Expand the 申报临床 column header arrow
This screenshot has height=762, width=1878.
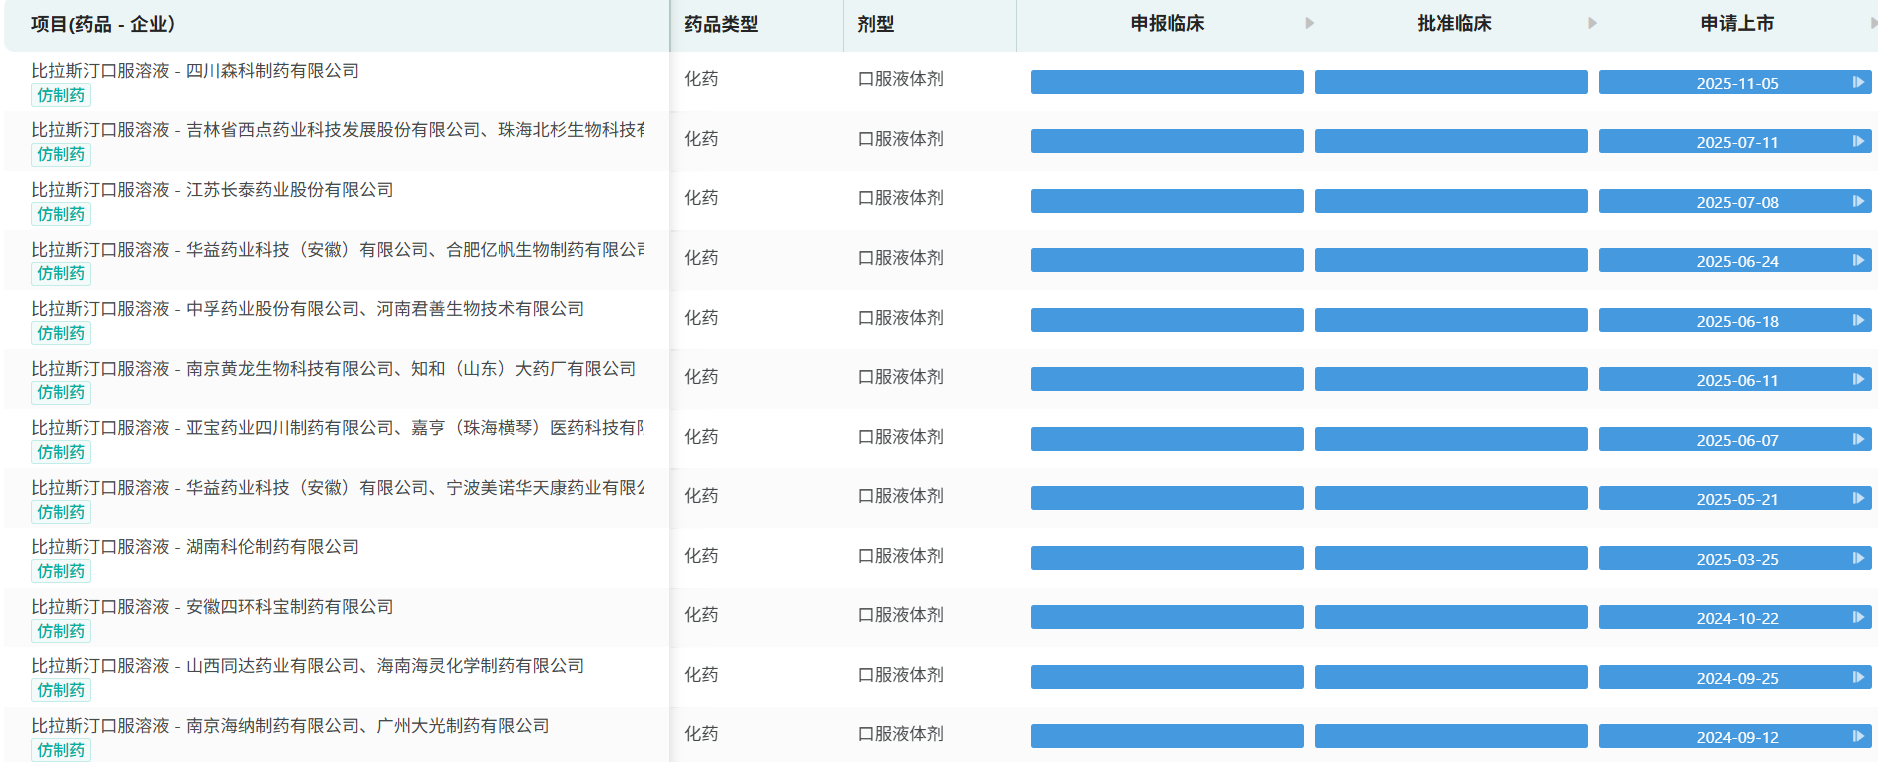click(x=1309, y=23)
